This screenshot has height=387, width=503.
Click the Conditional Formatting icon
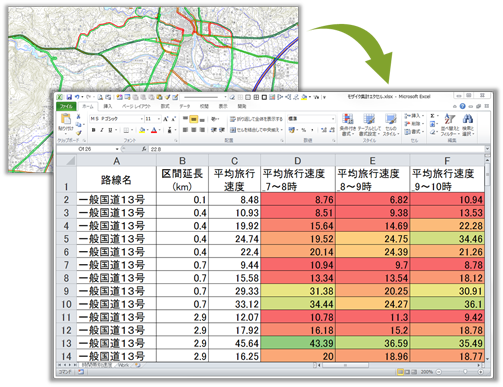coord(348,119)
